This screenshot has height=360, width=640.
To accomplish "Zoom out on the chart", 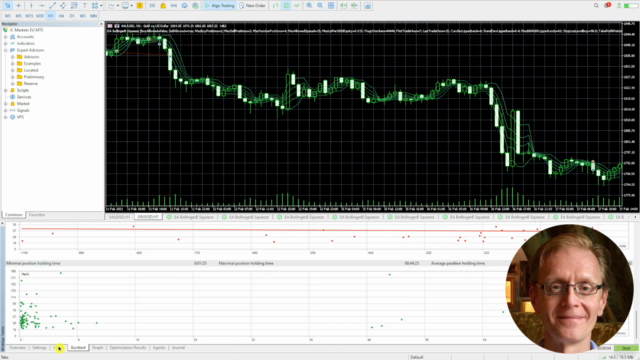I will 320,6.
